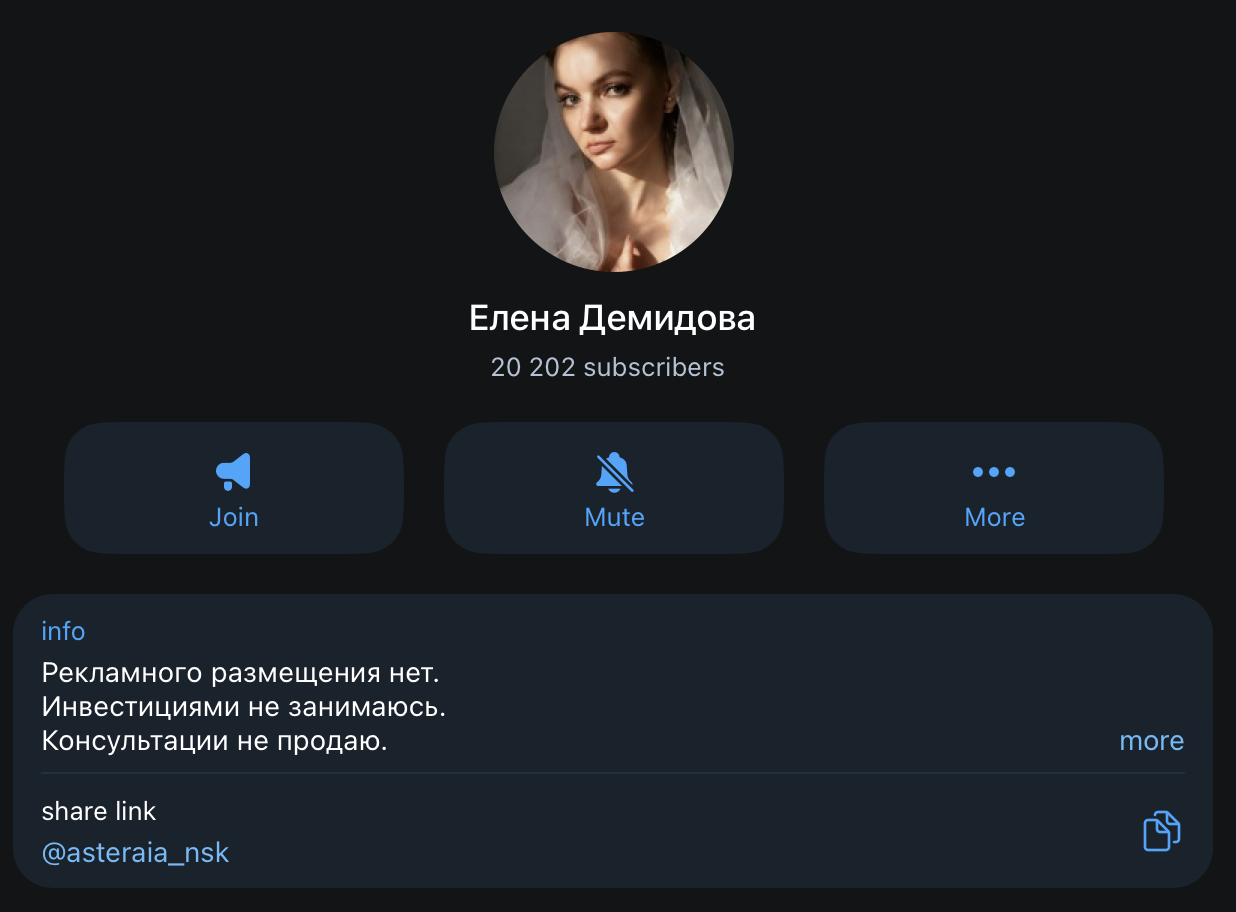Copy the share link using the copy icon
The width and height of the screenshot is (1236, 912).
click(1161, 831)
